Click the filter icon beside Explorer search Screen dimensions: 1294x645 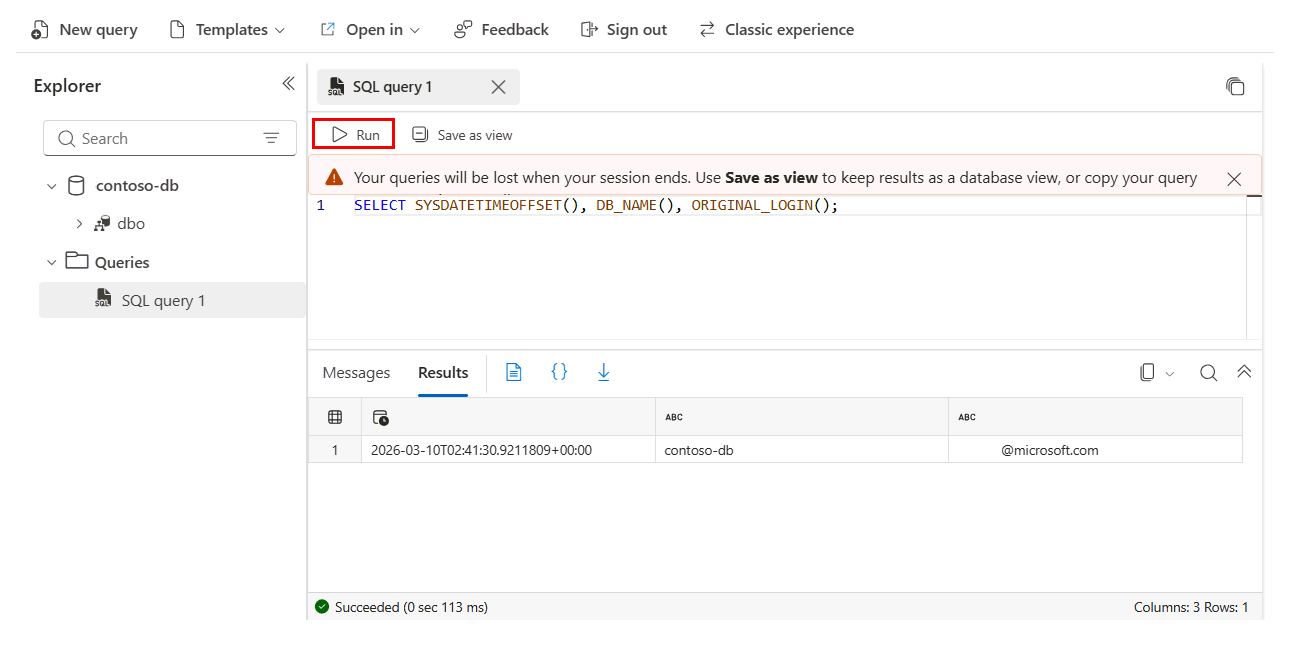tap(271, 137)
